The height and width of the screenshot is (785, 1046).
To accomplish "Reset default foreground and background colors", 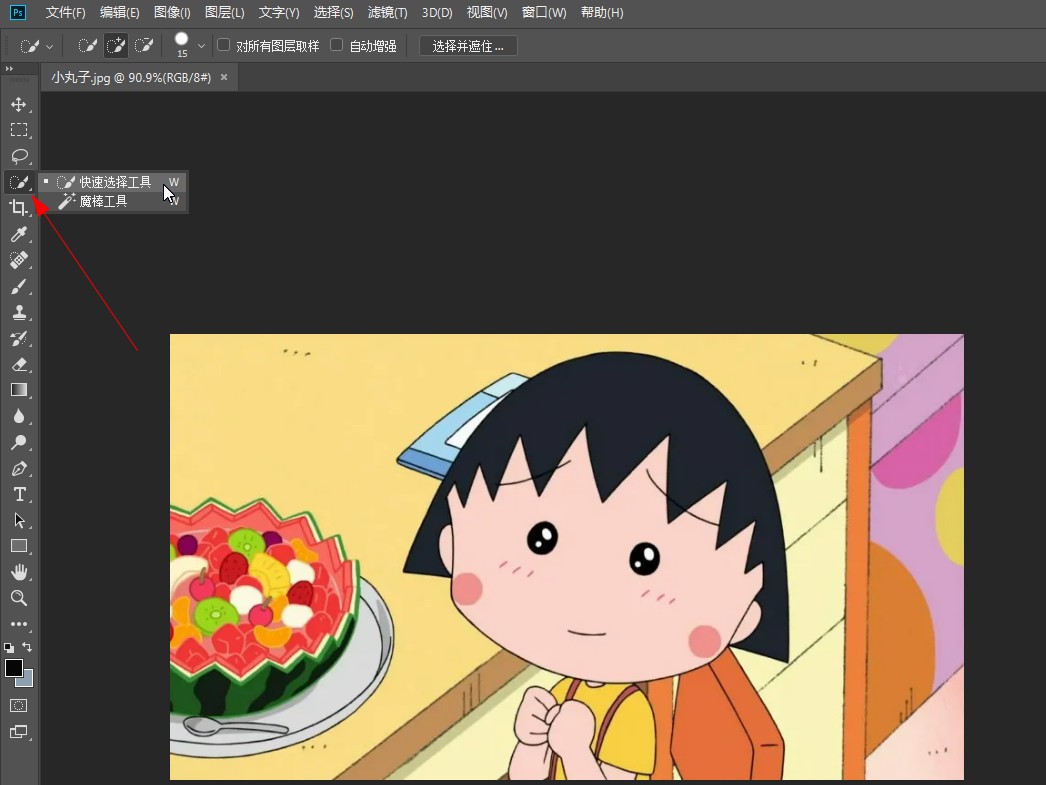I will pos(9,648).
